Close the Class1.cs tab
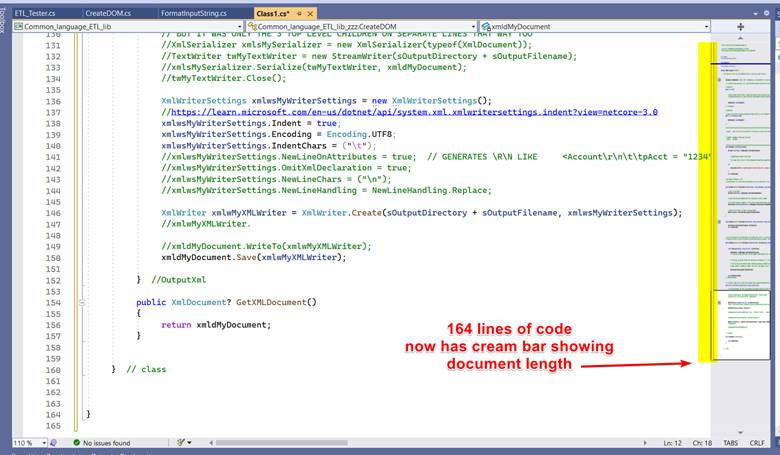This screenshot has height=455, width=780. click(x=310, y=13)
